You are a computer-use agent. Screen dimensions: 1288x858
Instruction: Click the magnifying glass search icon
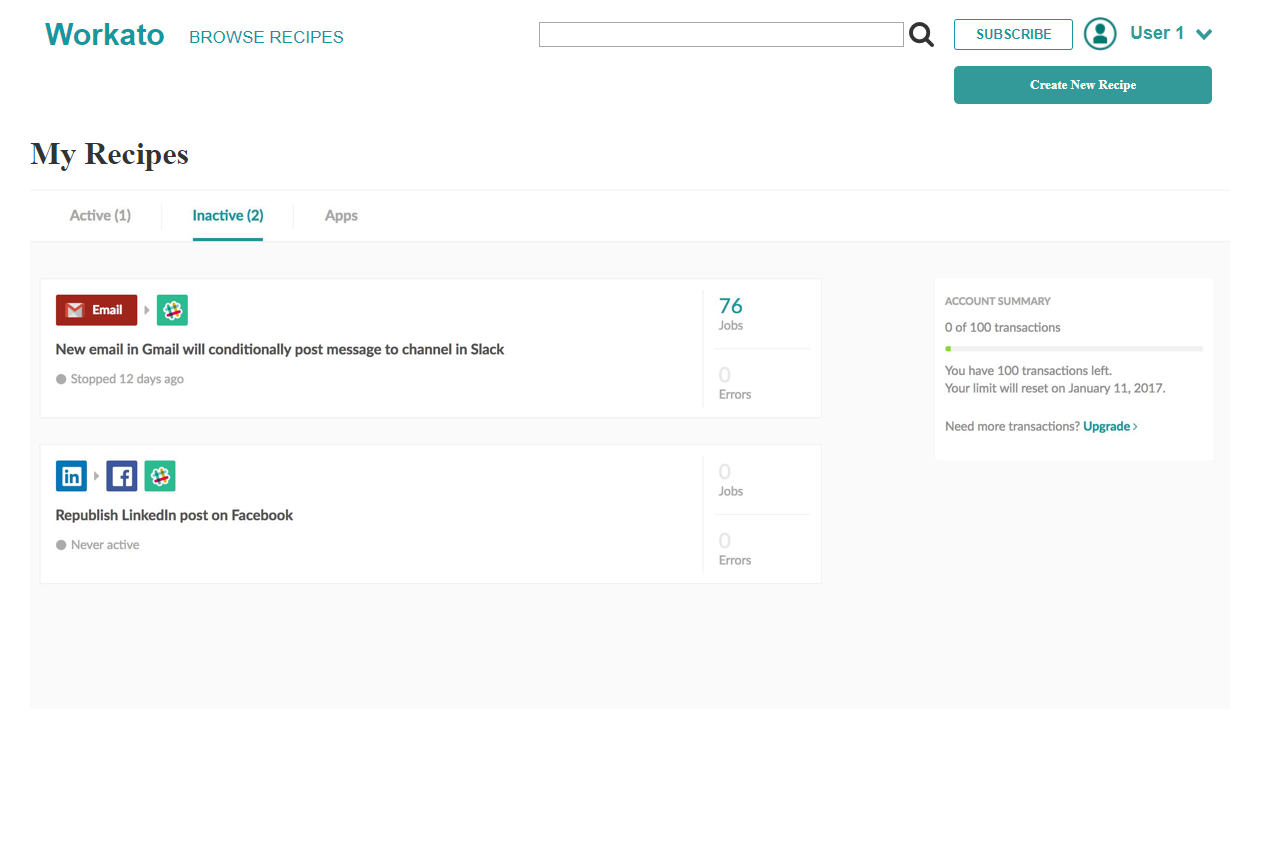click(x=921, y=35)
